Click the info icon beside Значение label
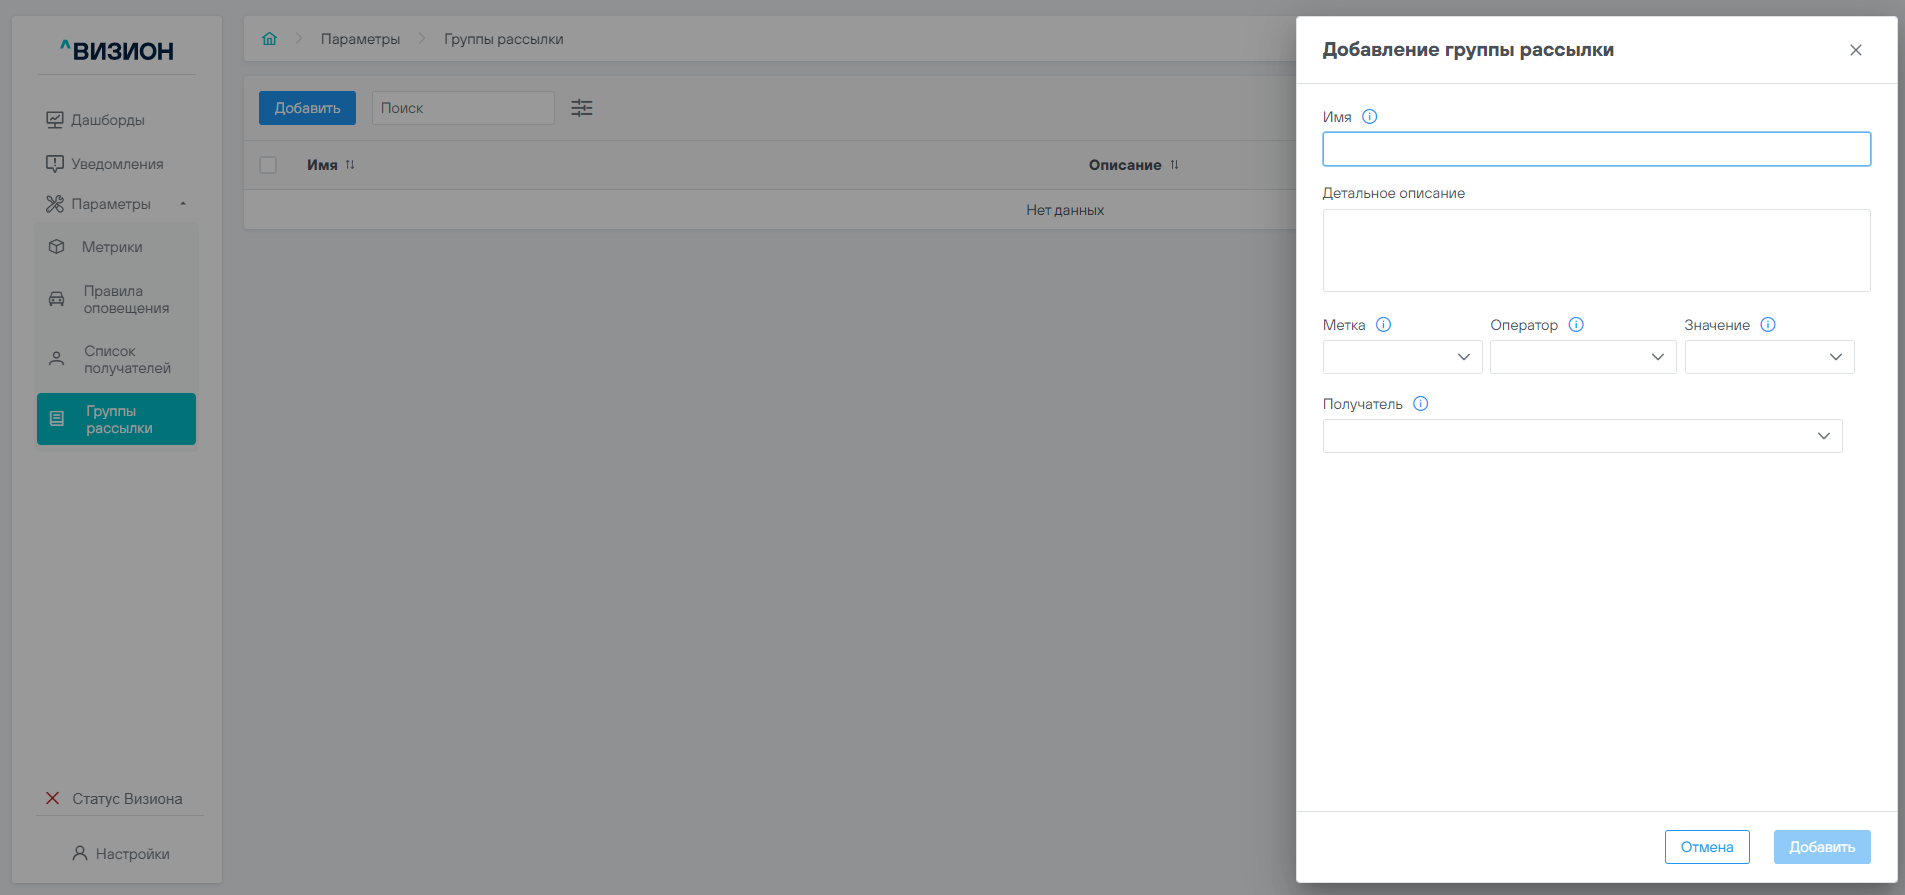This screenshot has height=895, width=1905. pyautogui.click(x=1768, y=325)
